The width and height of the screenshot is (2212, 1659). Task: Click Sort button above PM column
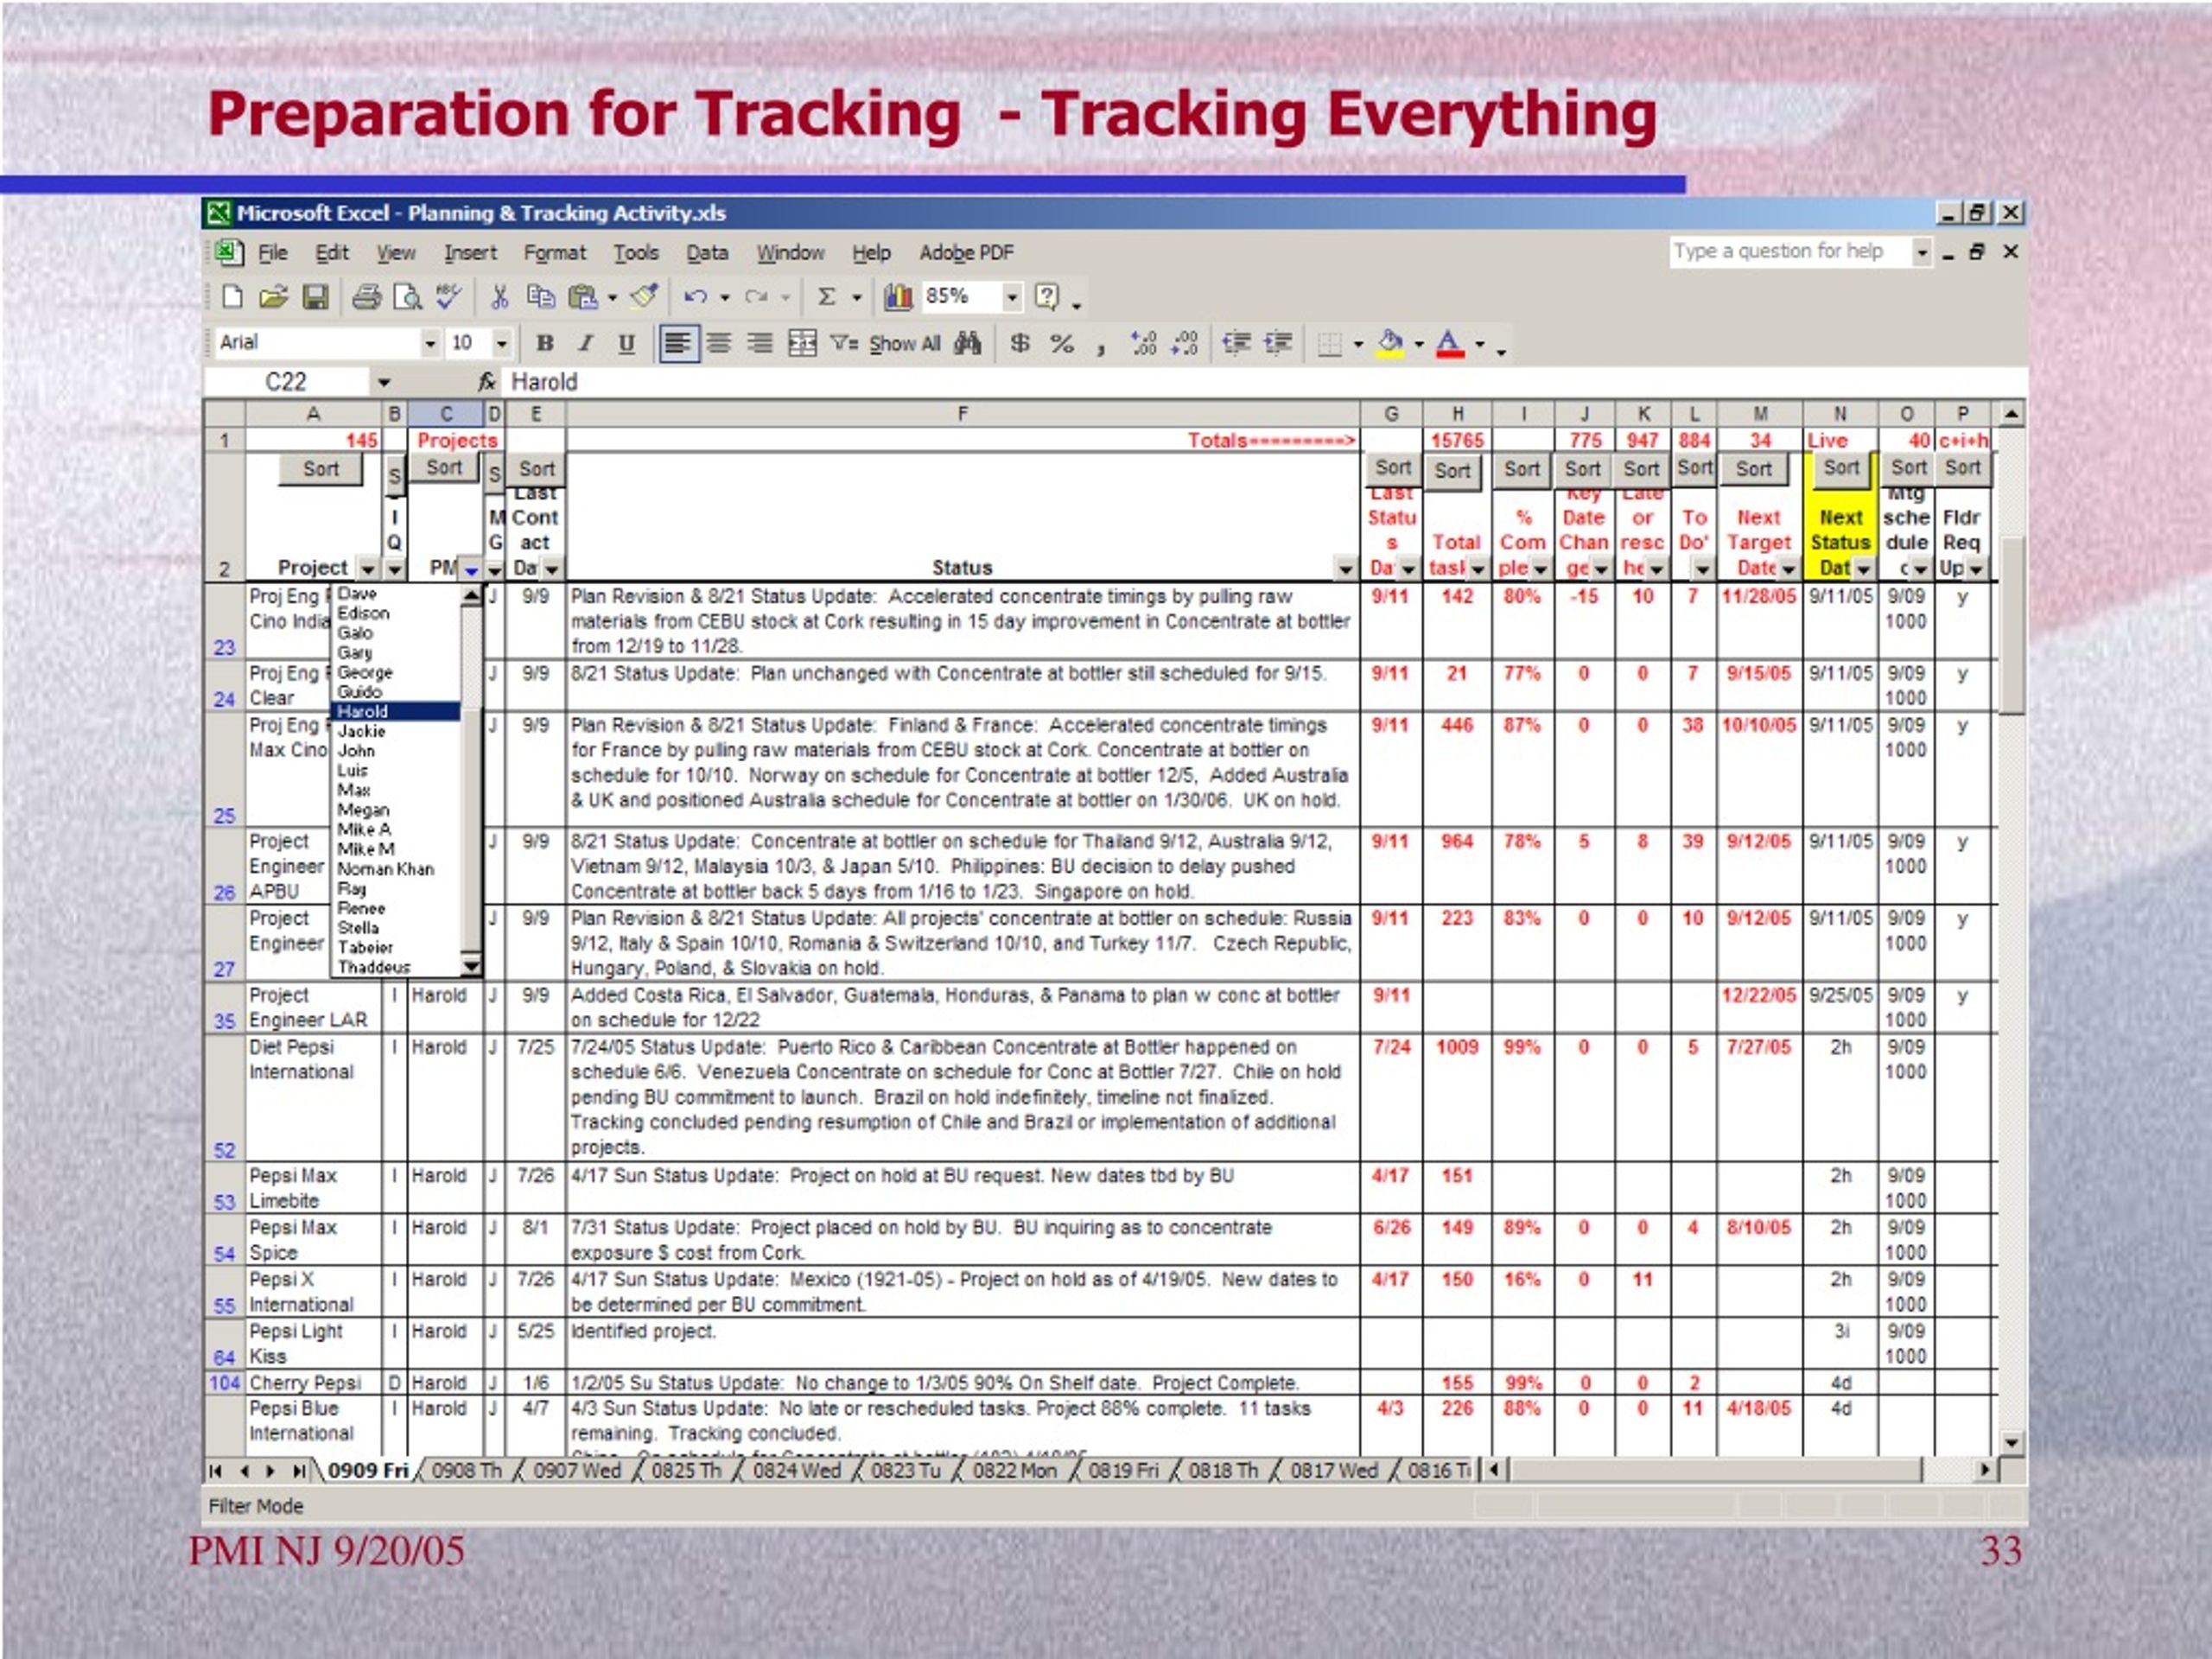(444, 468)
